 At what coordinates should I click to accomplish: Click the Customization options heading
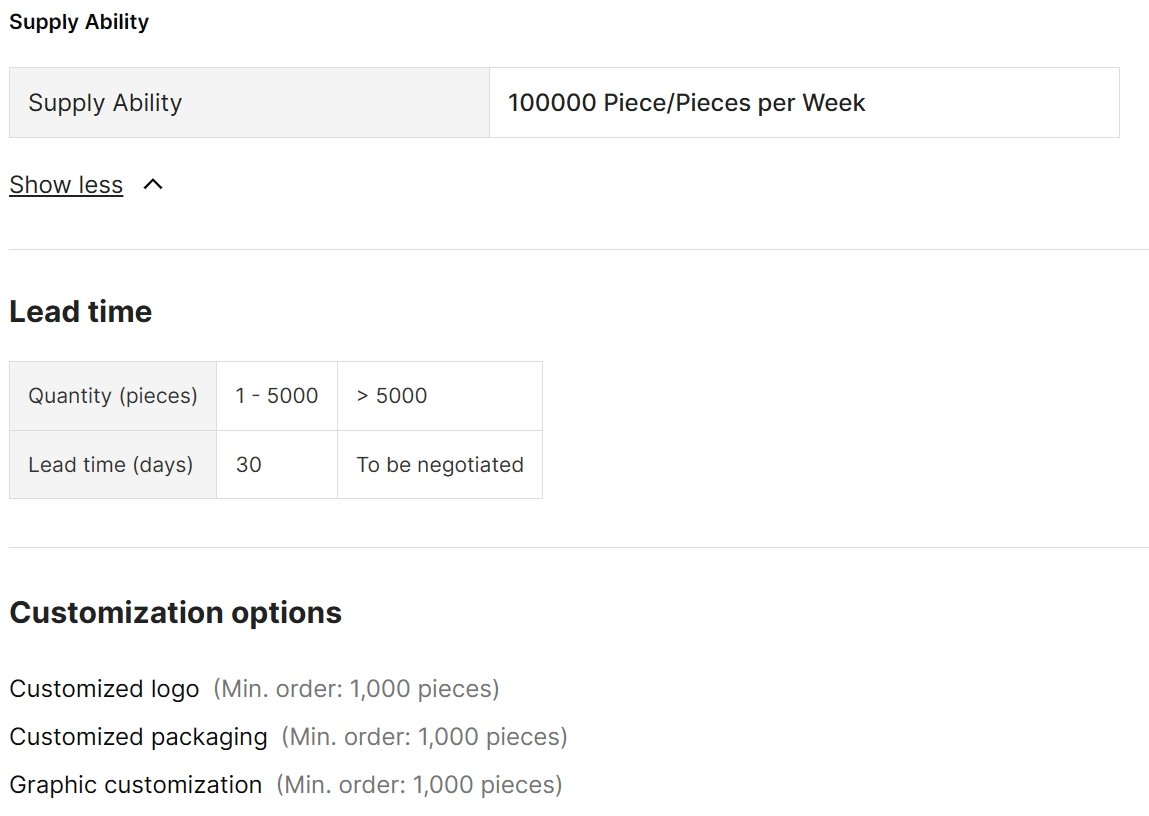[x=175, y=612]
